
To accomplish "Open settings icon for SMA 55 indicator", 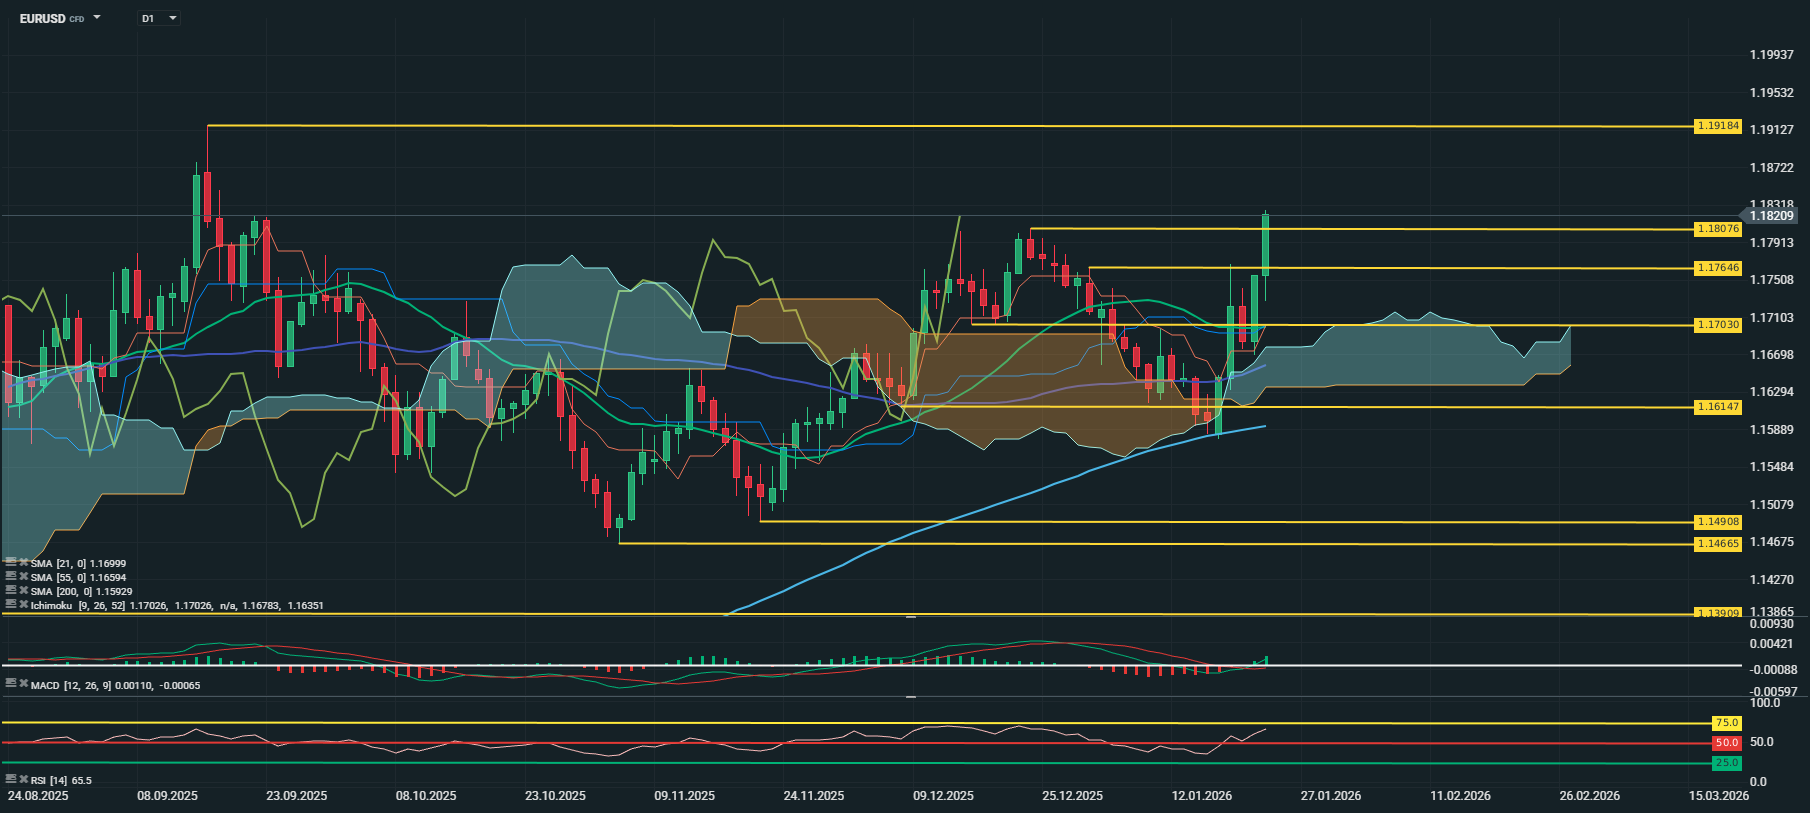I will click(11, 577).
